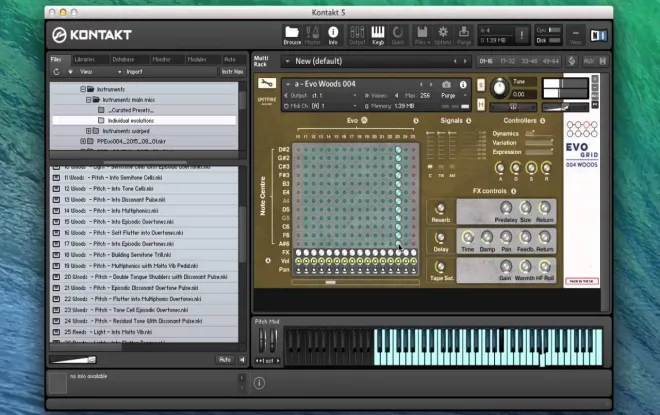Viewport: 660px width, 415px height.
Task: Click the panic exclamation button
Action: 522,35
